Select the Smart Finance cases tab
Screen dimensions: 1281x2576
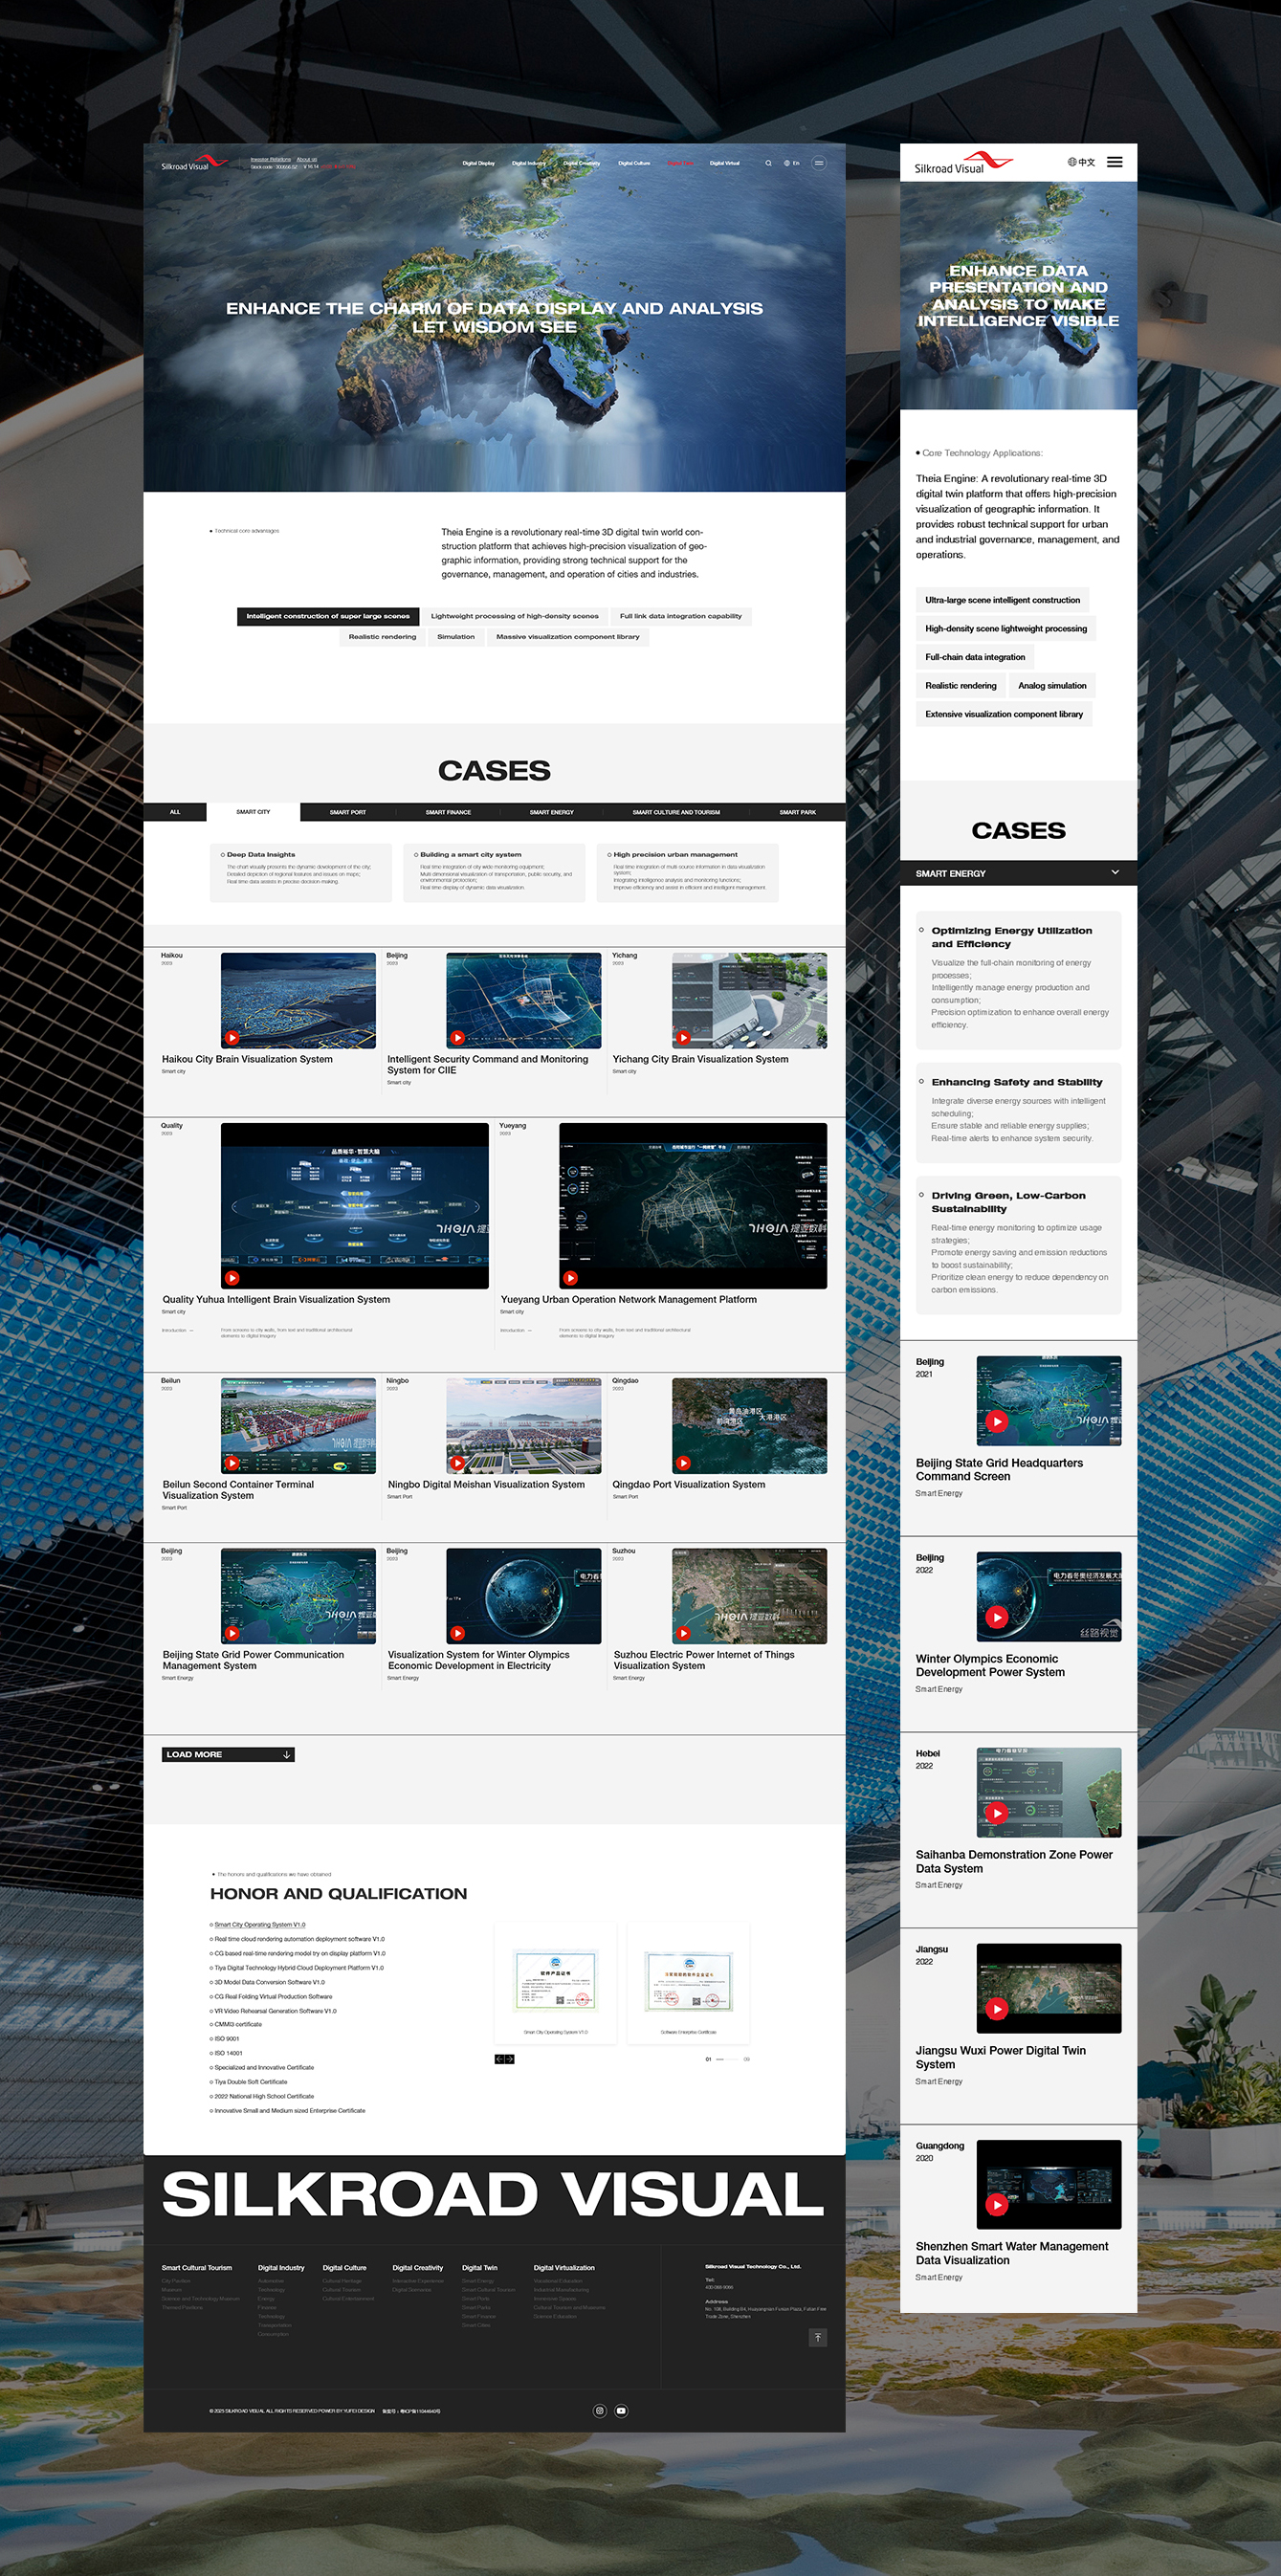[448, 812]
